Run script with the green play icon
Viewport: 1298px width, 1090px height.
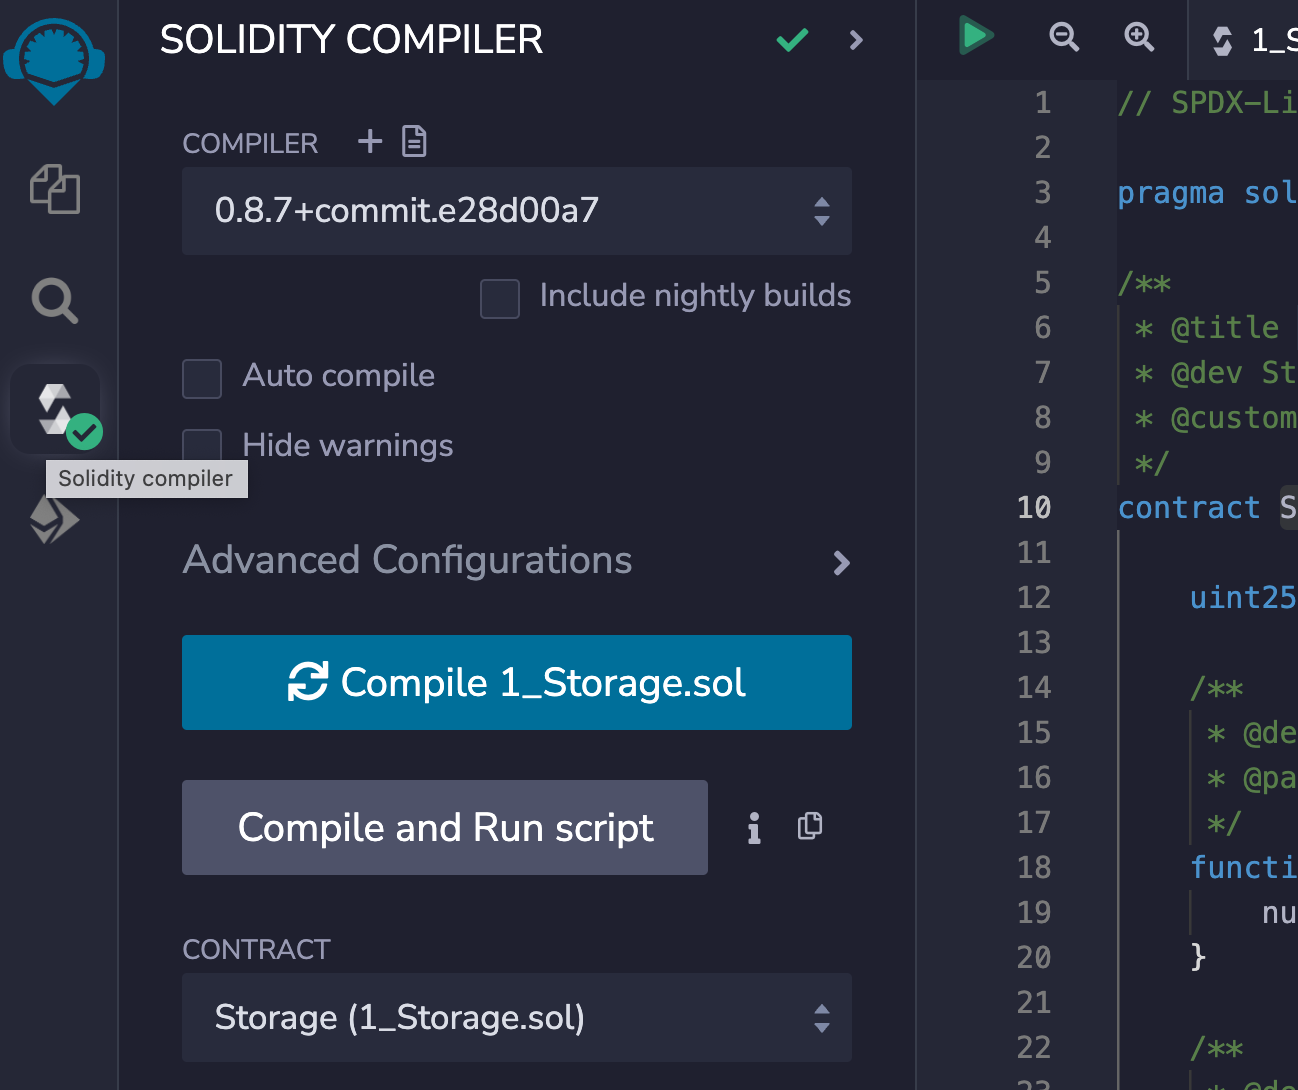[x=975, y=35]
